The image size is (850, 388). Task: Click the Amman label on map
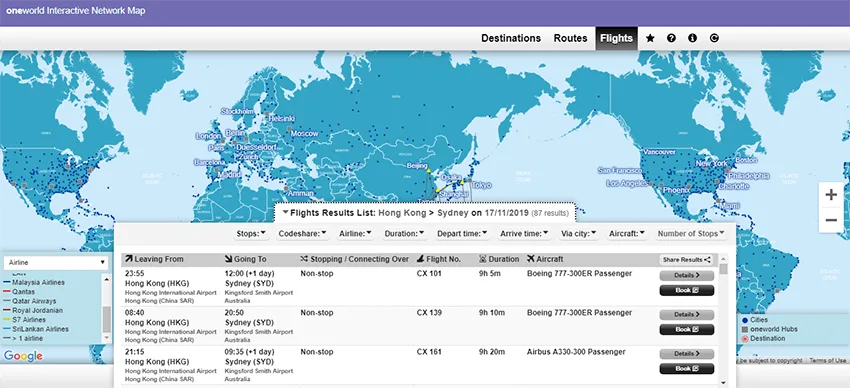click(301, 193)
